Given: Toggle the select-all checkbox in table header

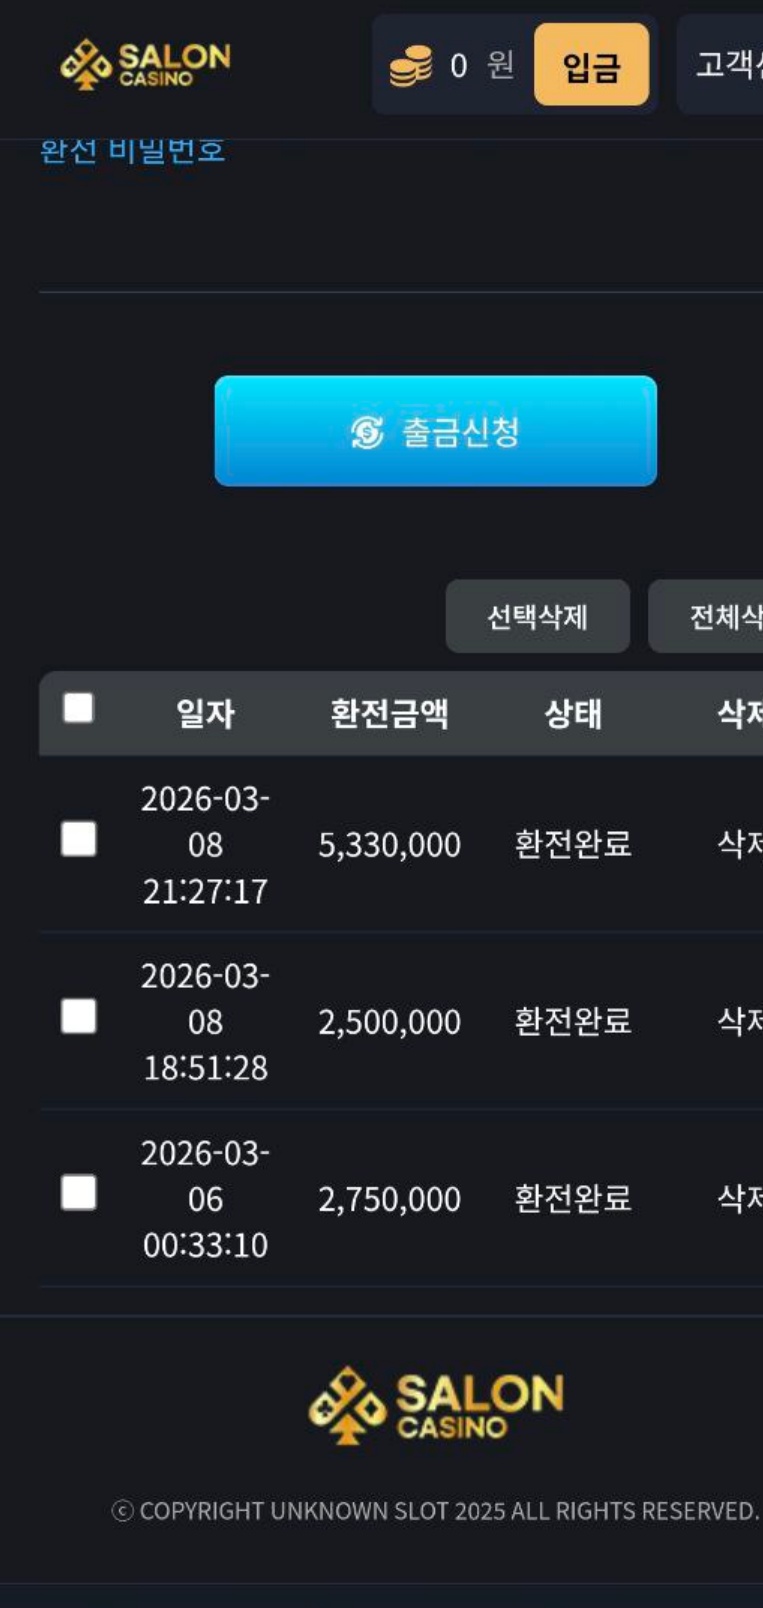Looking at the screenshot, I should click(x=78, y=709).
